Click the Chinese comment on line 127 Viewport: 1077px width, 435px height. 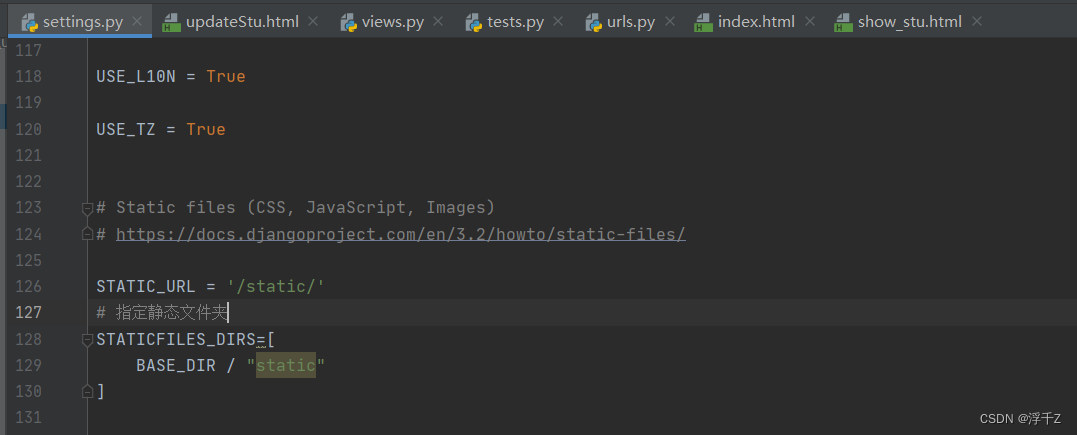coord(161,313)
